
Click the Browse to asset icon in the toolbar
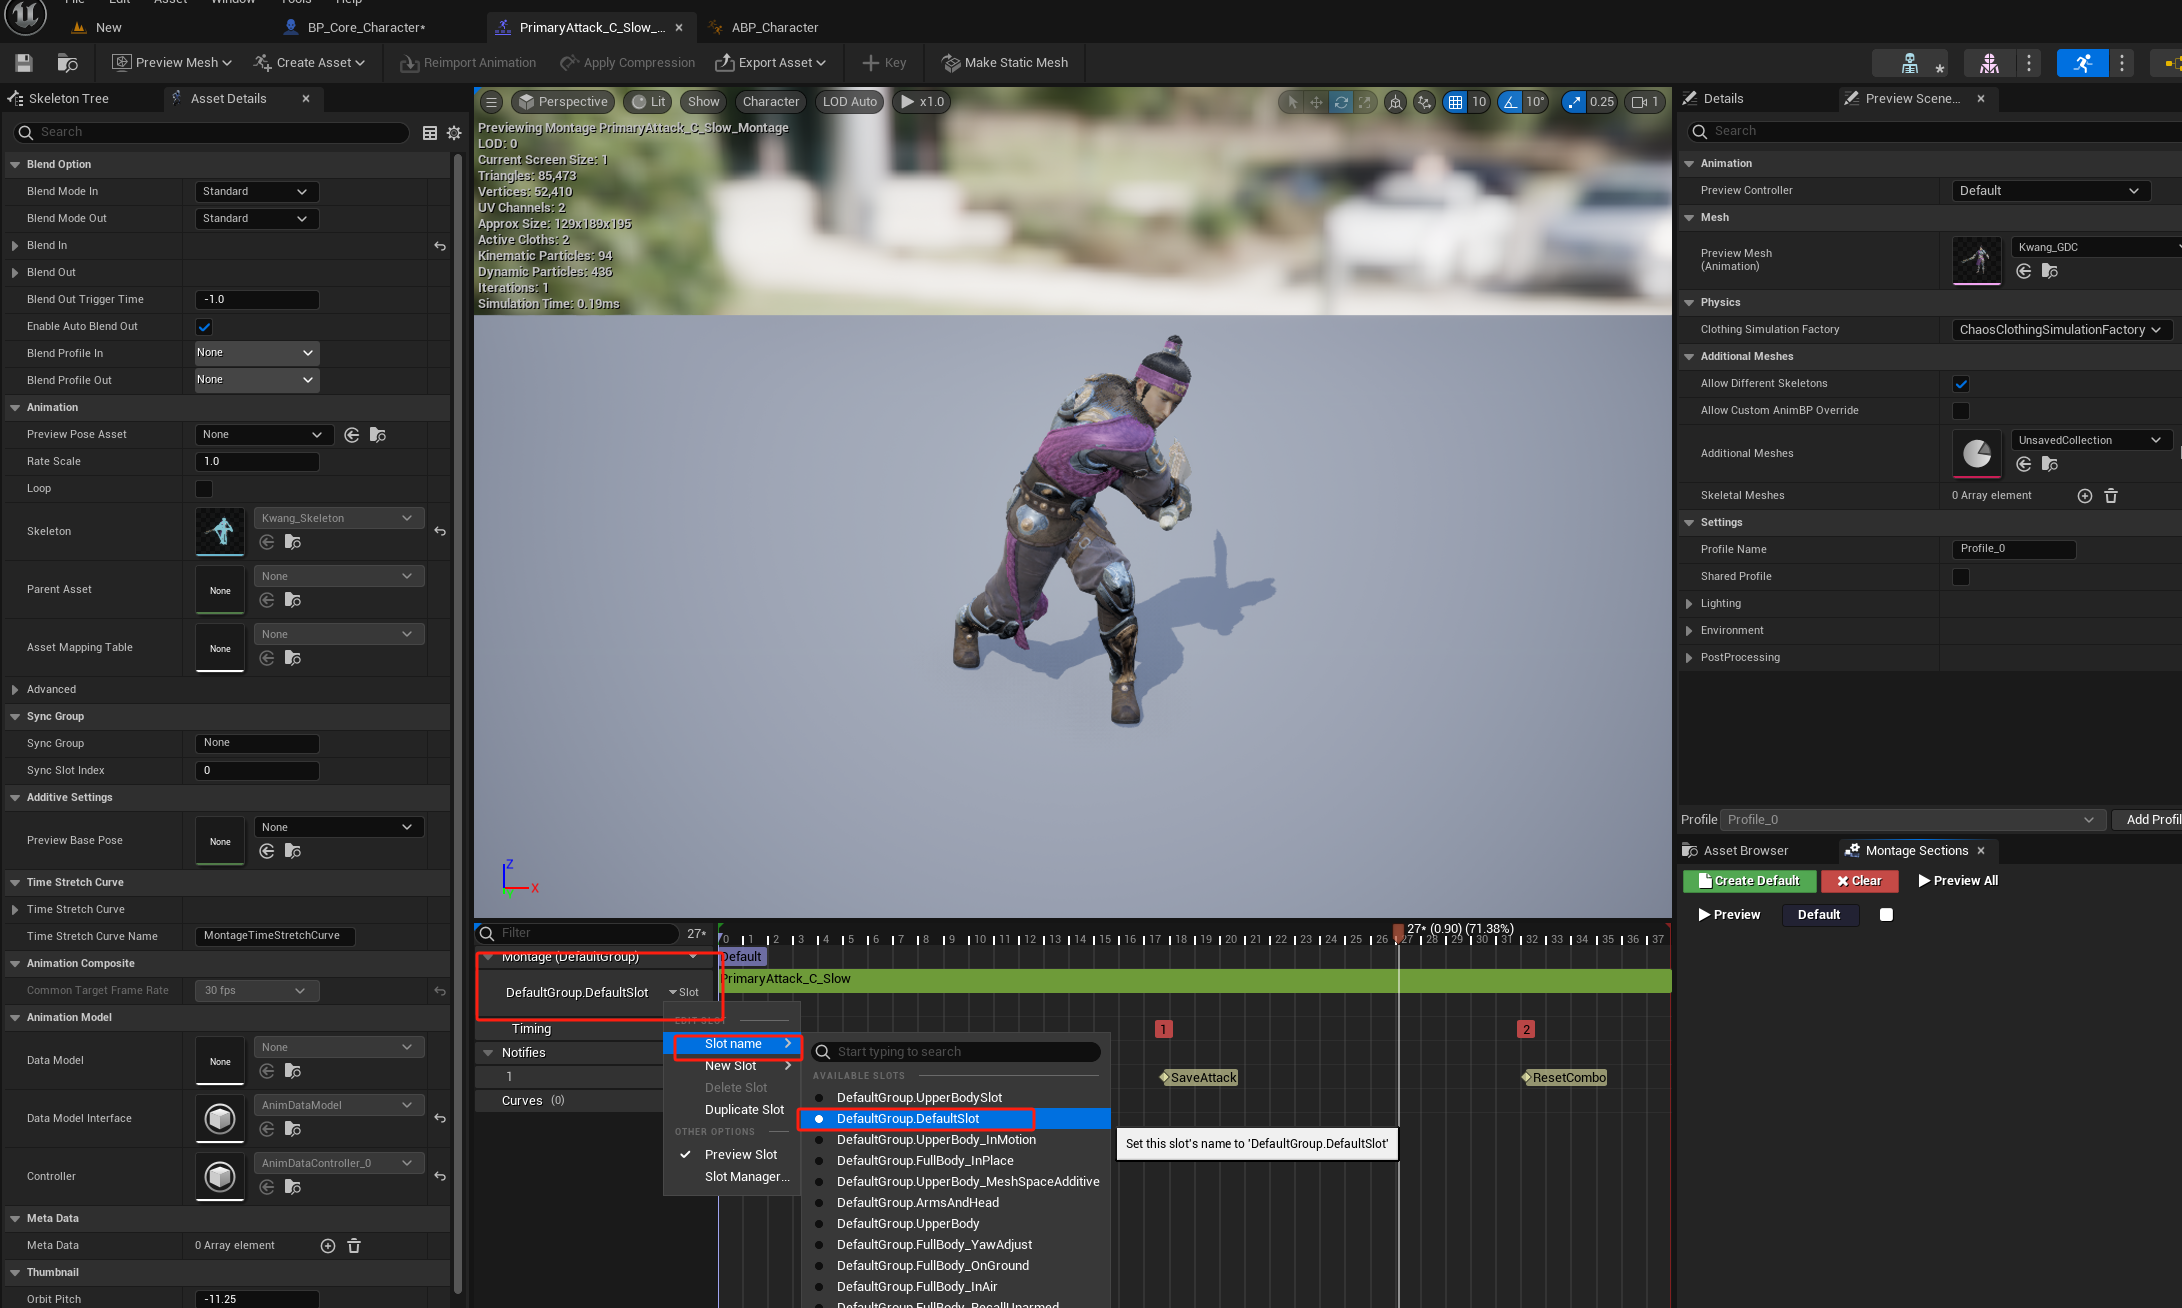[x=67, y=63]
